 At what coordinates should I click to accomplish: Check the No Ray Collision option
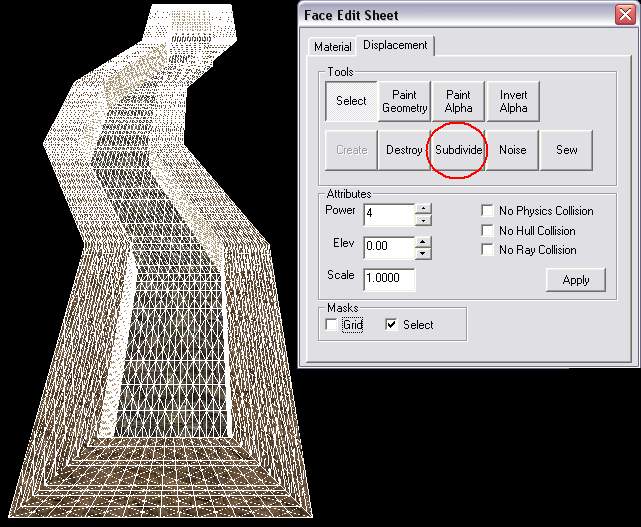coord(488,249)
